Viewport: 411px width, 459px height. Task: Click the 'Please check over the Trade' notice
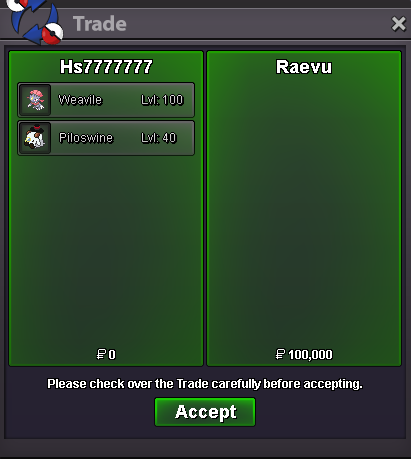point(205,384)
